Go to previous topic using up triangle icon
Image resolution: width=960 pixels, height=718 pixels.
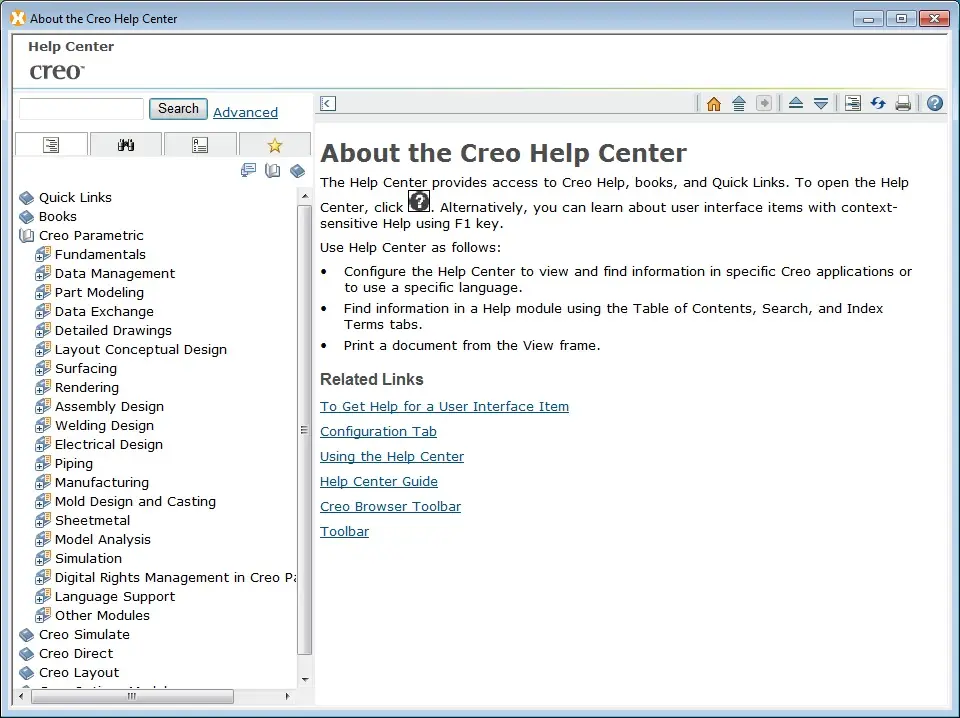(795, 103)
